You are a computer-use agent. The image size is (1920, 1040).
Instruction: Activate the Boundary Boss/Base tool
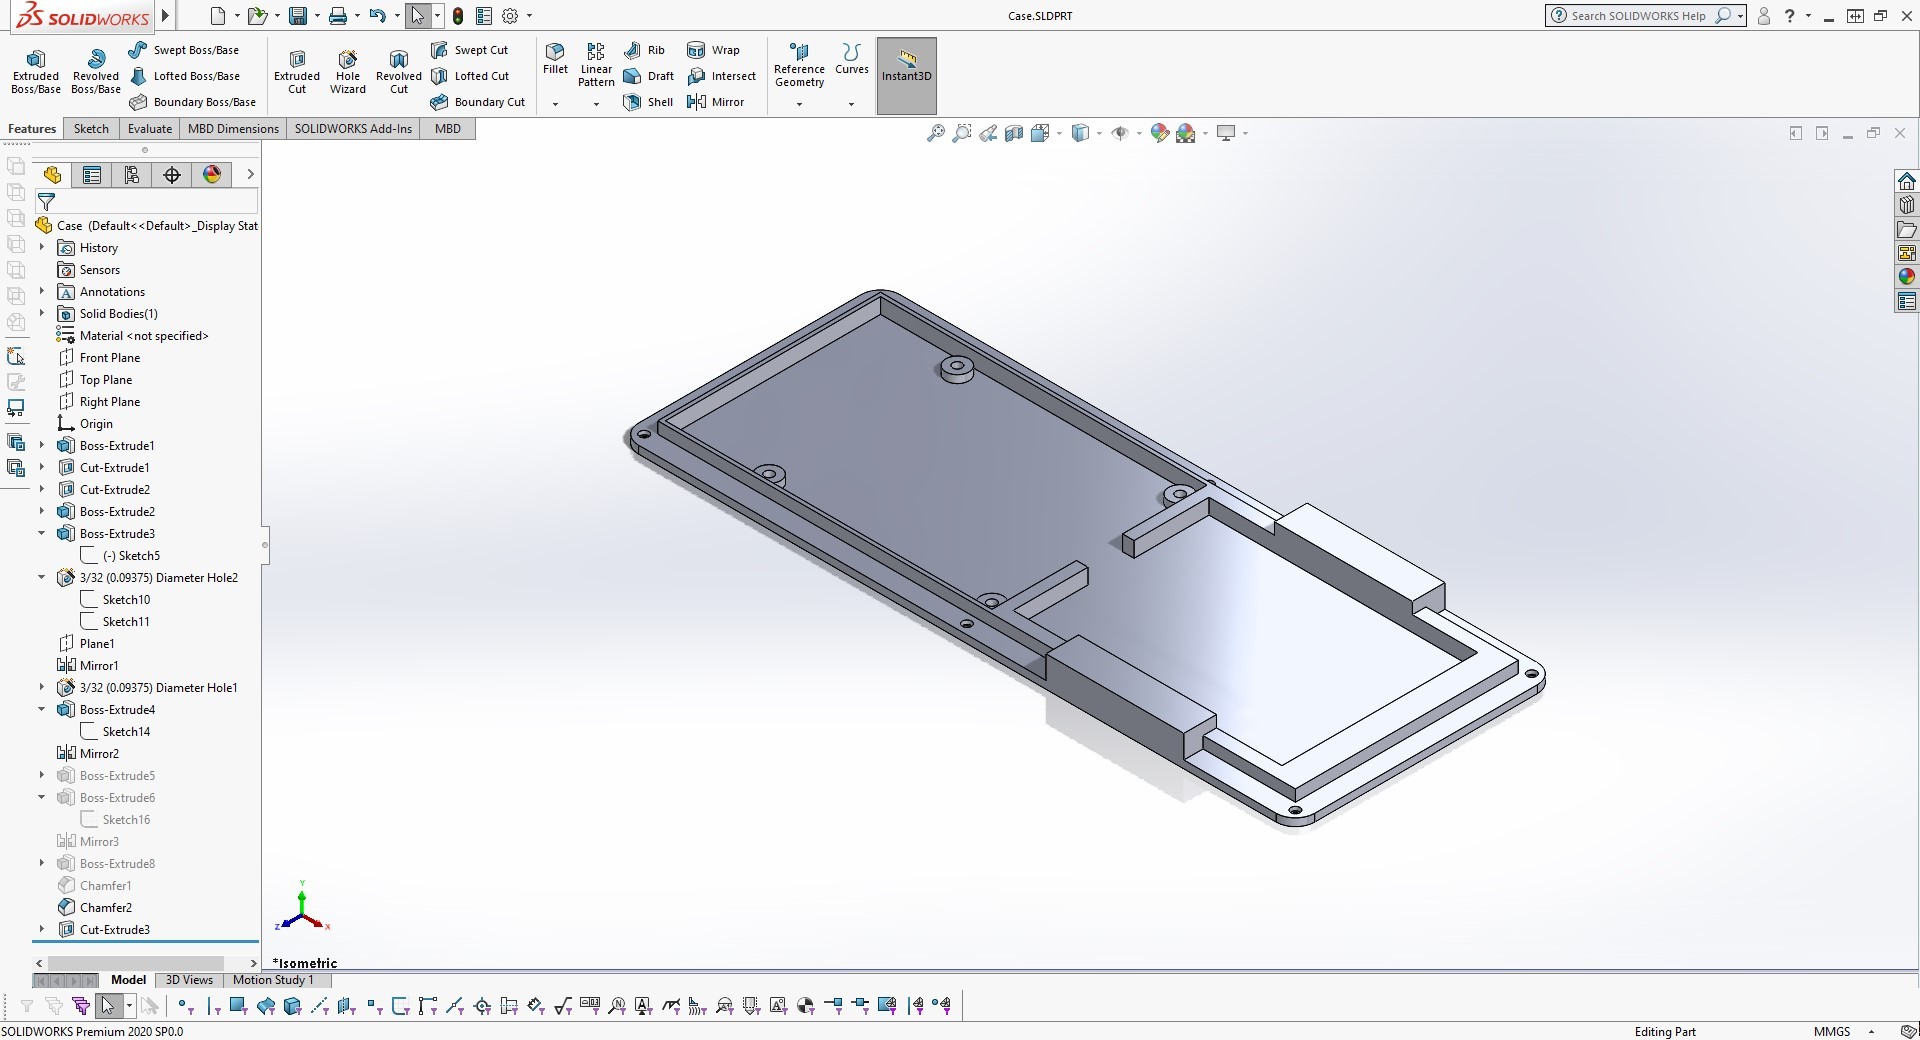pos(192,102)
